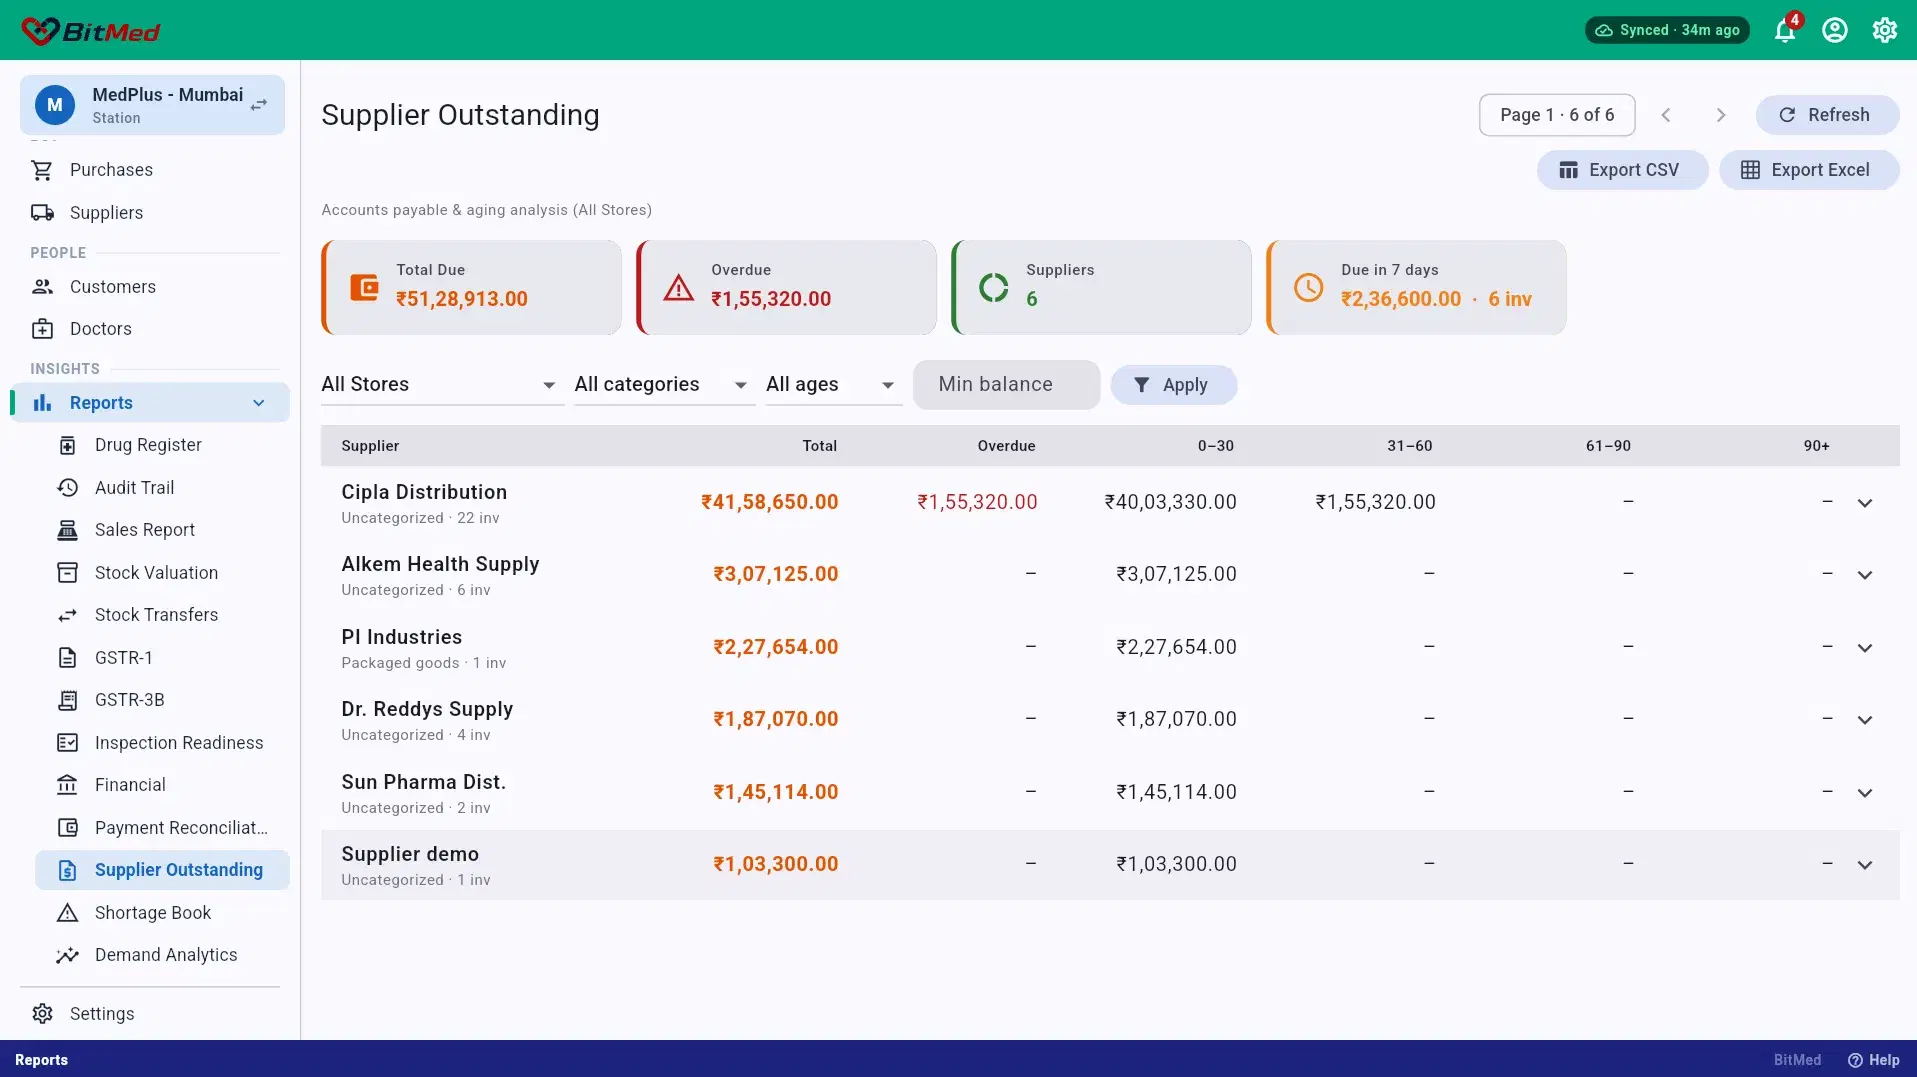Open the Stock Valuation report
The width and height of the screenshot is (1917, 1077).
pyautogui.click(x=162, y=573)
